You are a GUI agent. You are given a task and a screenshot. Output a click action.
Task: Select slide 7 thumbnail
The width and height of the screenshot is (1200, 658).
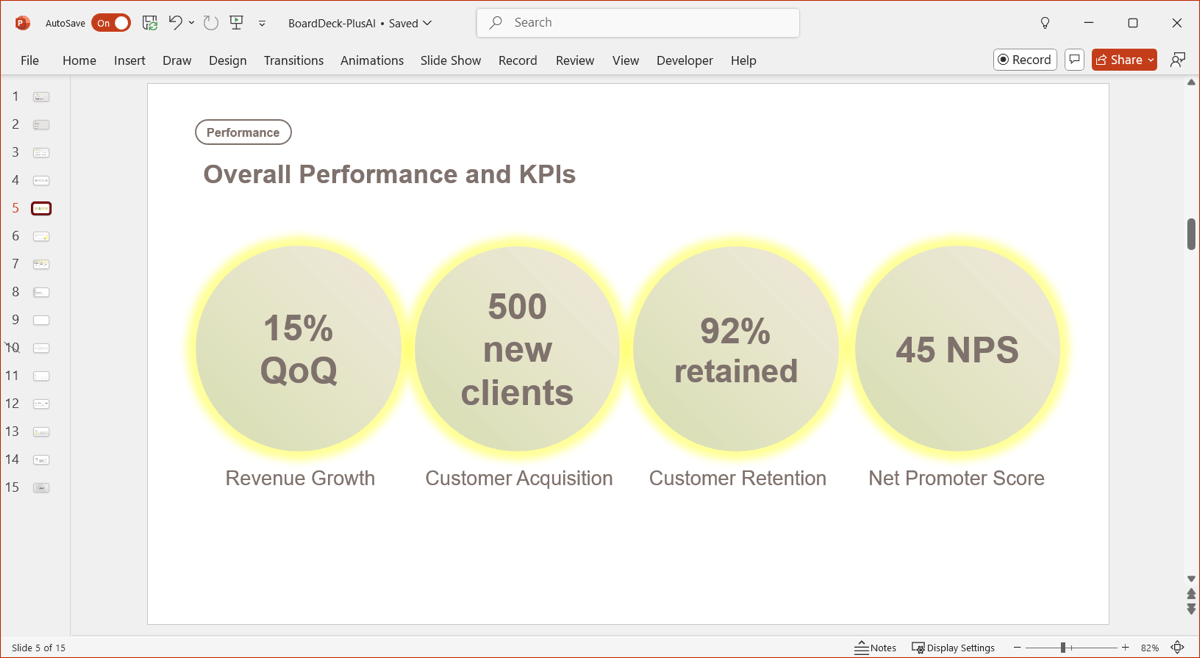click(x=41, y=264)
